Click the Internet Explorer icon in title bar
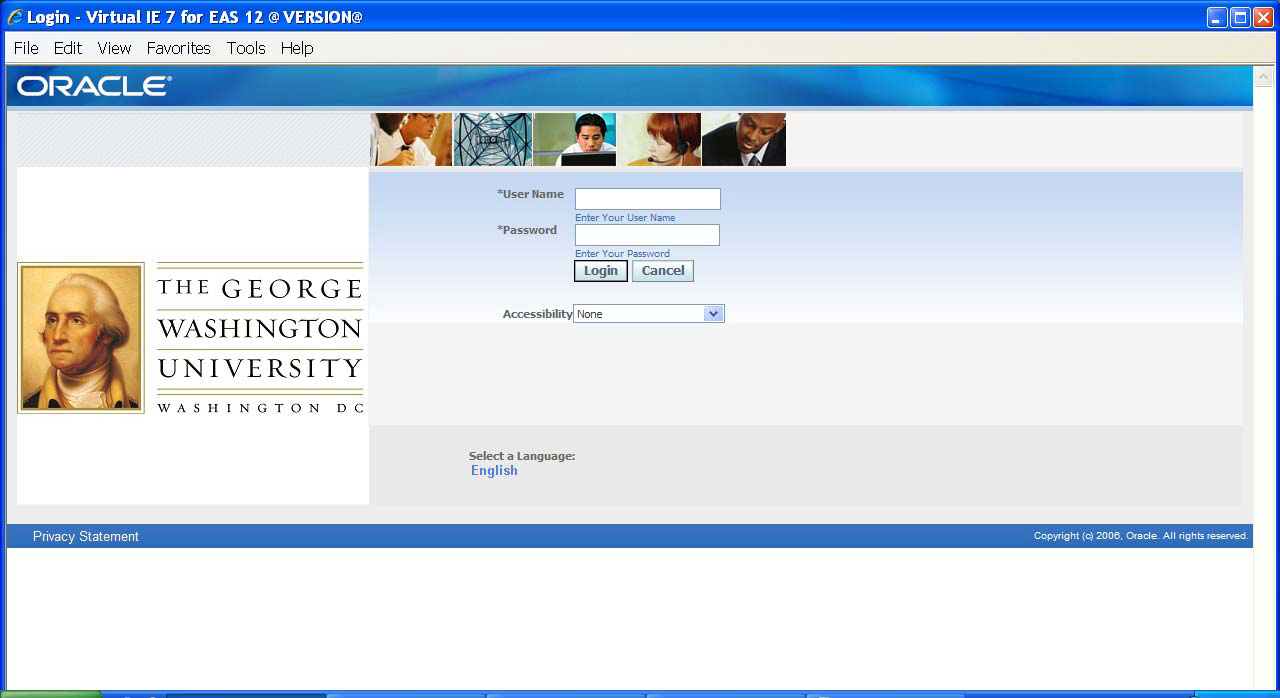The height and width of the screenshot is (698, 1280). [x=14, y=16]
